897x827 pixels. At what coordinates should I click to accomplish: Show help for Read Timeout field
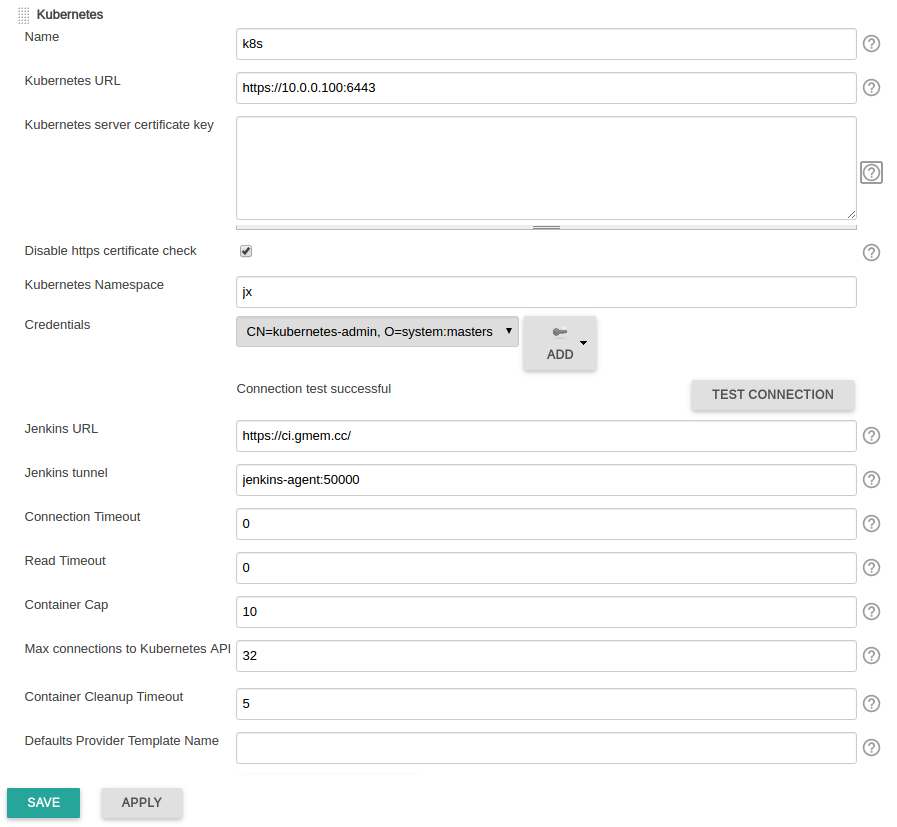pyautogui.click(x=871, y=568)
